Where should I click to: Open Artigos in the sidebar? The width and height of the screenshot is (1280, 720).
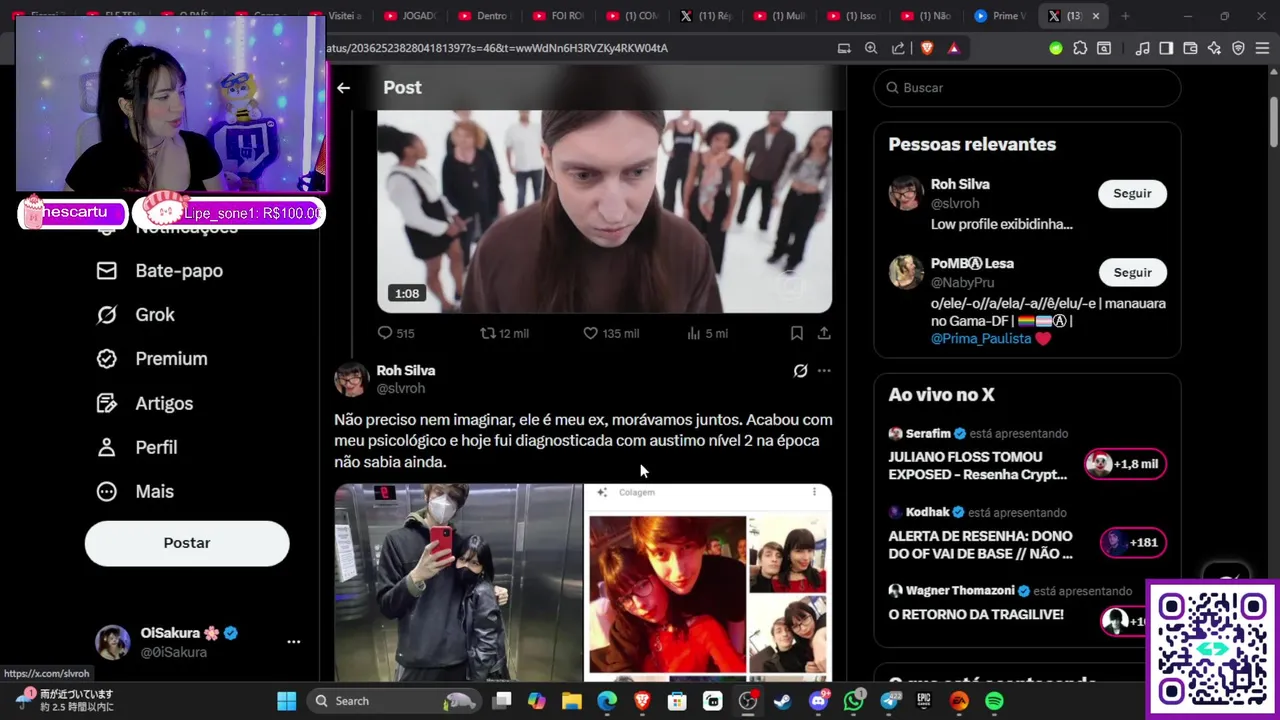click(145, 404)
